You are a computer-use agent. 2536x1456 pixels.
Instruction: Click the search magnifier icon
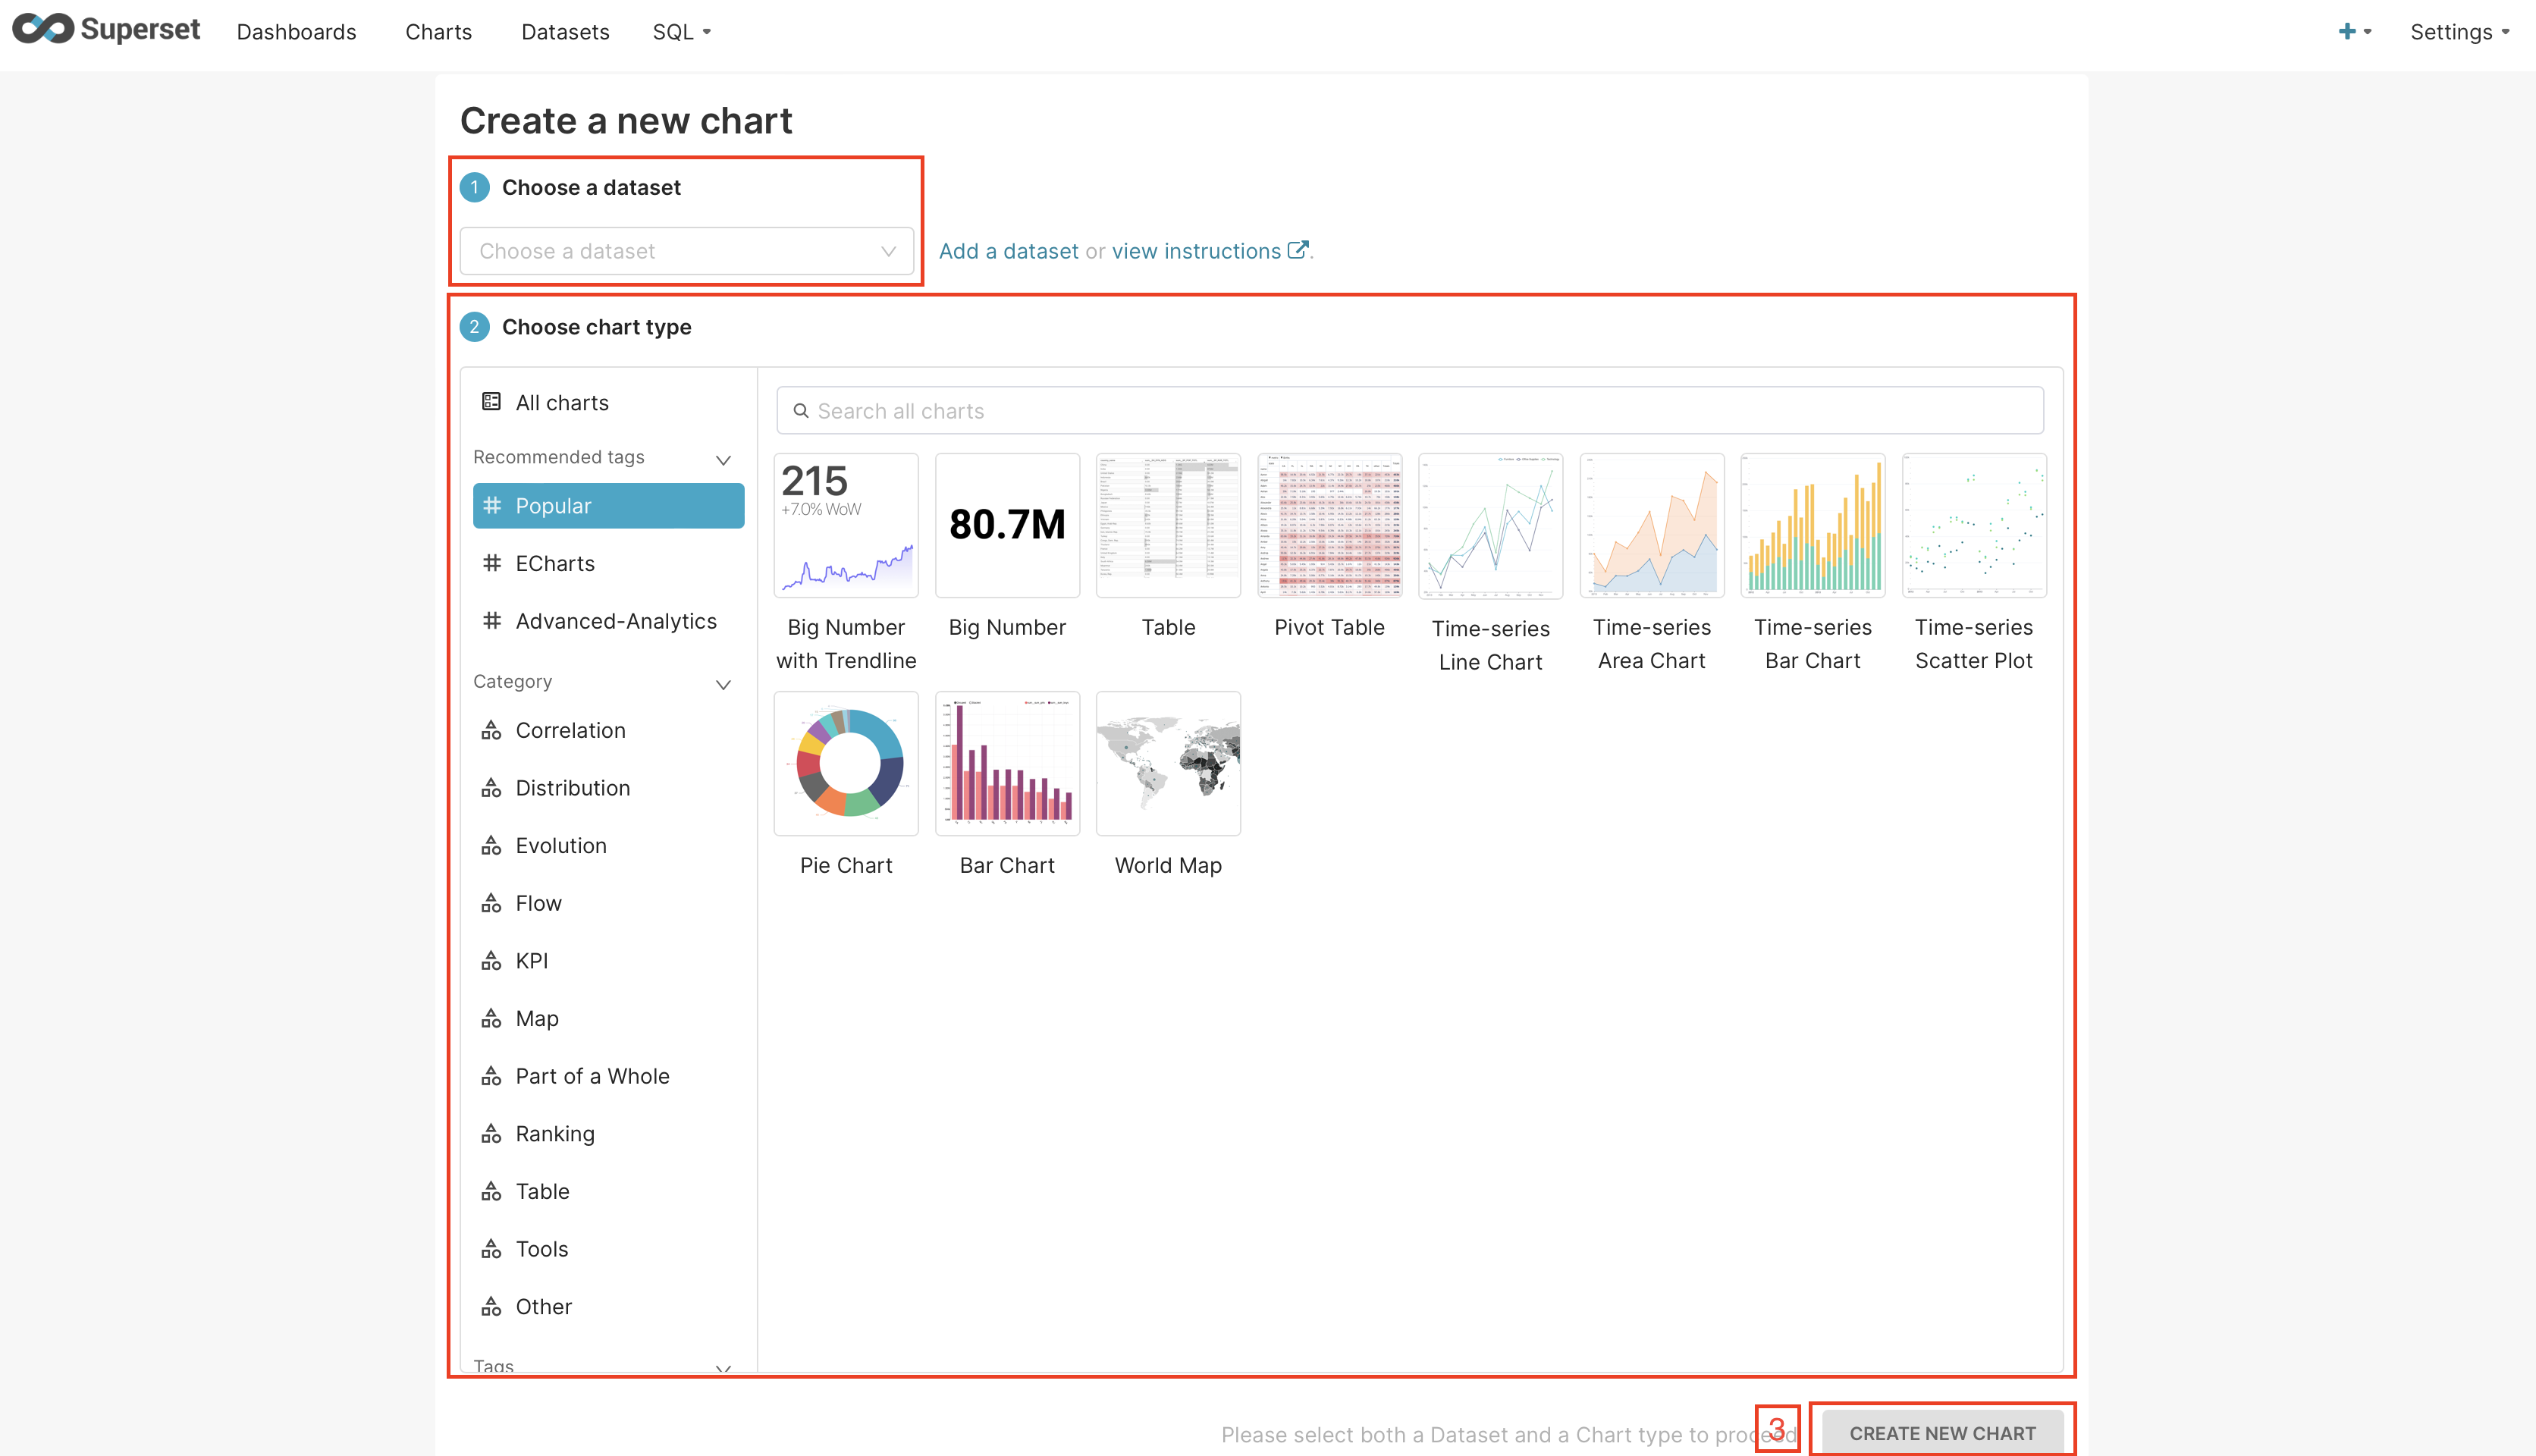[x=800, y=411]
